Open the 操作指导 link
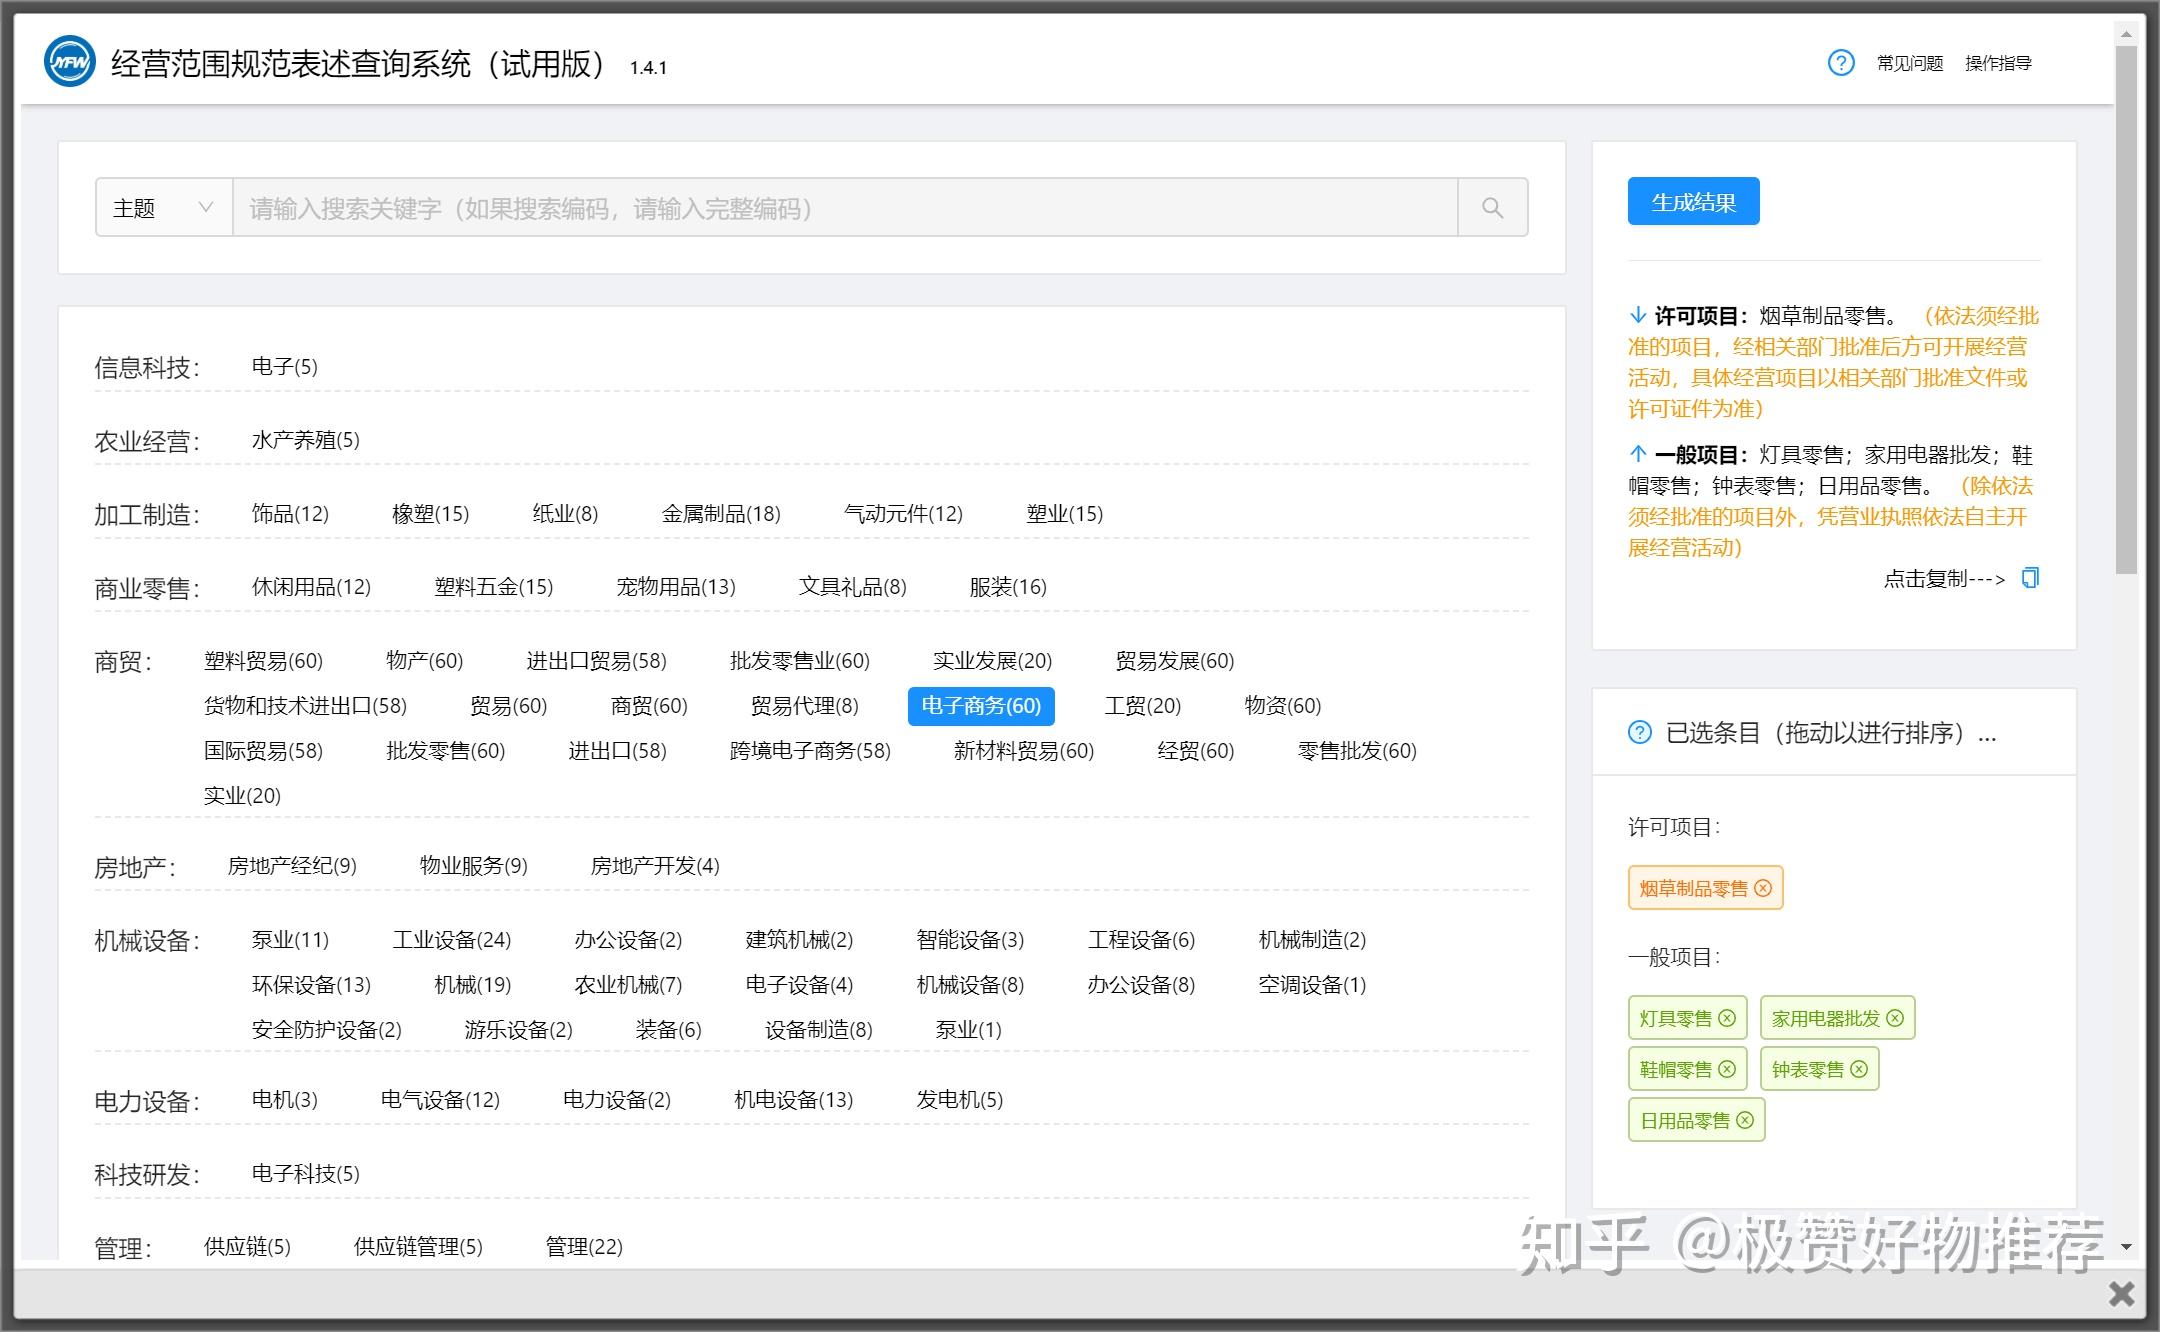This screenshot has width=2160, height=1332. (x=1998, y=64)
